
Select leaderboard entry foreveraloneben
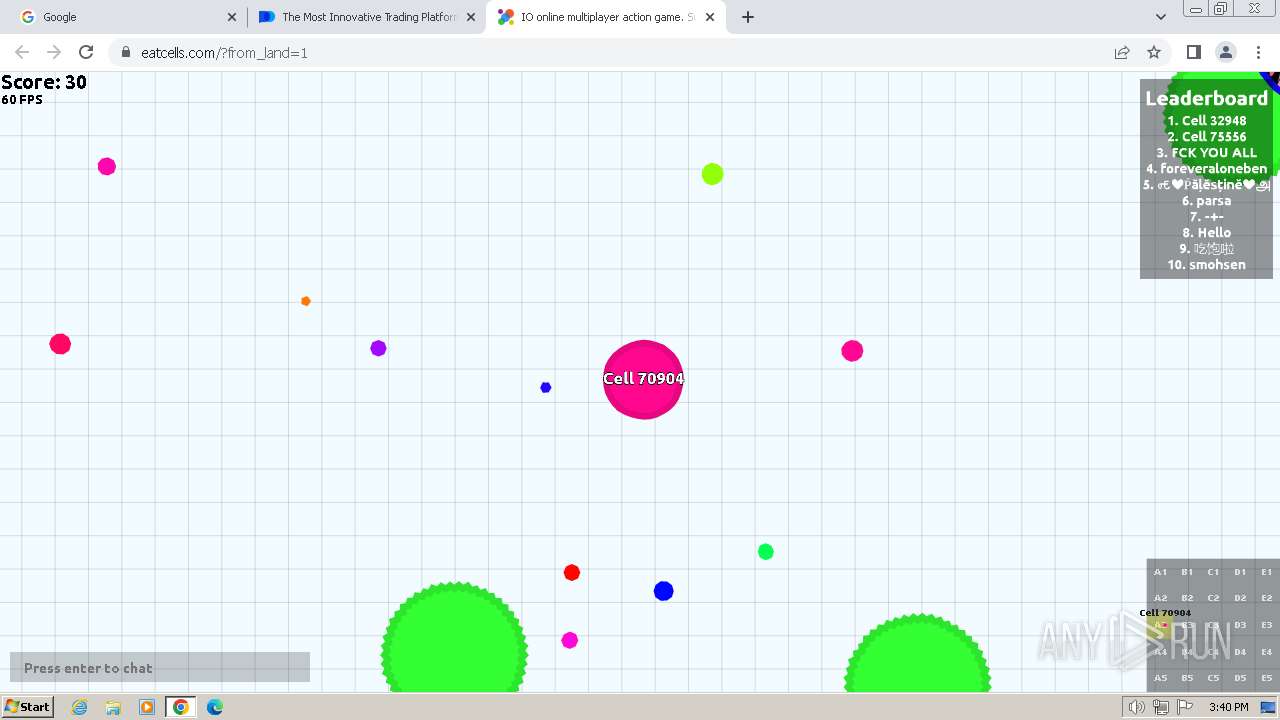(x=1206, y=168)
